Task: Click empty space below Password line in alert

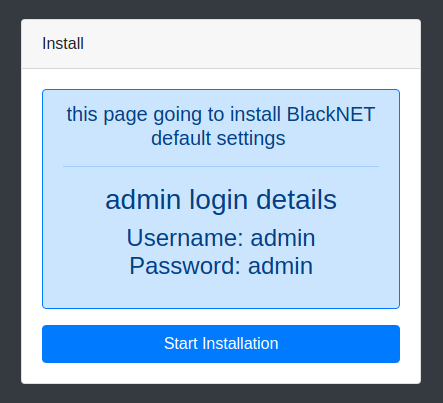Action: coord(221,293)
